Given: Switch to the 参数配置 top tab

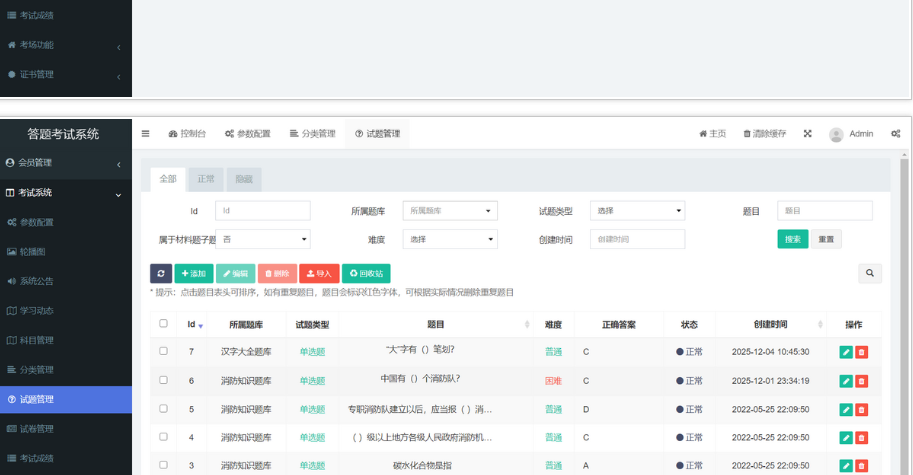Looking at the screenshot, I should 247,133.
